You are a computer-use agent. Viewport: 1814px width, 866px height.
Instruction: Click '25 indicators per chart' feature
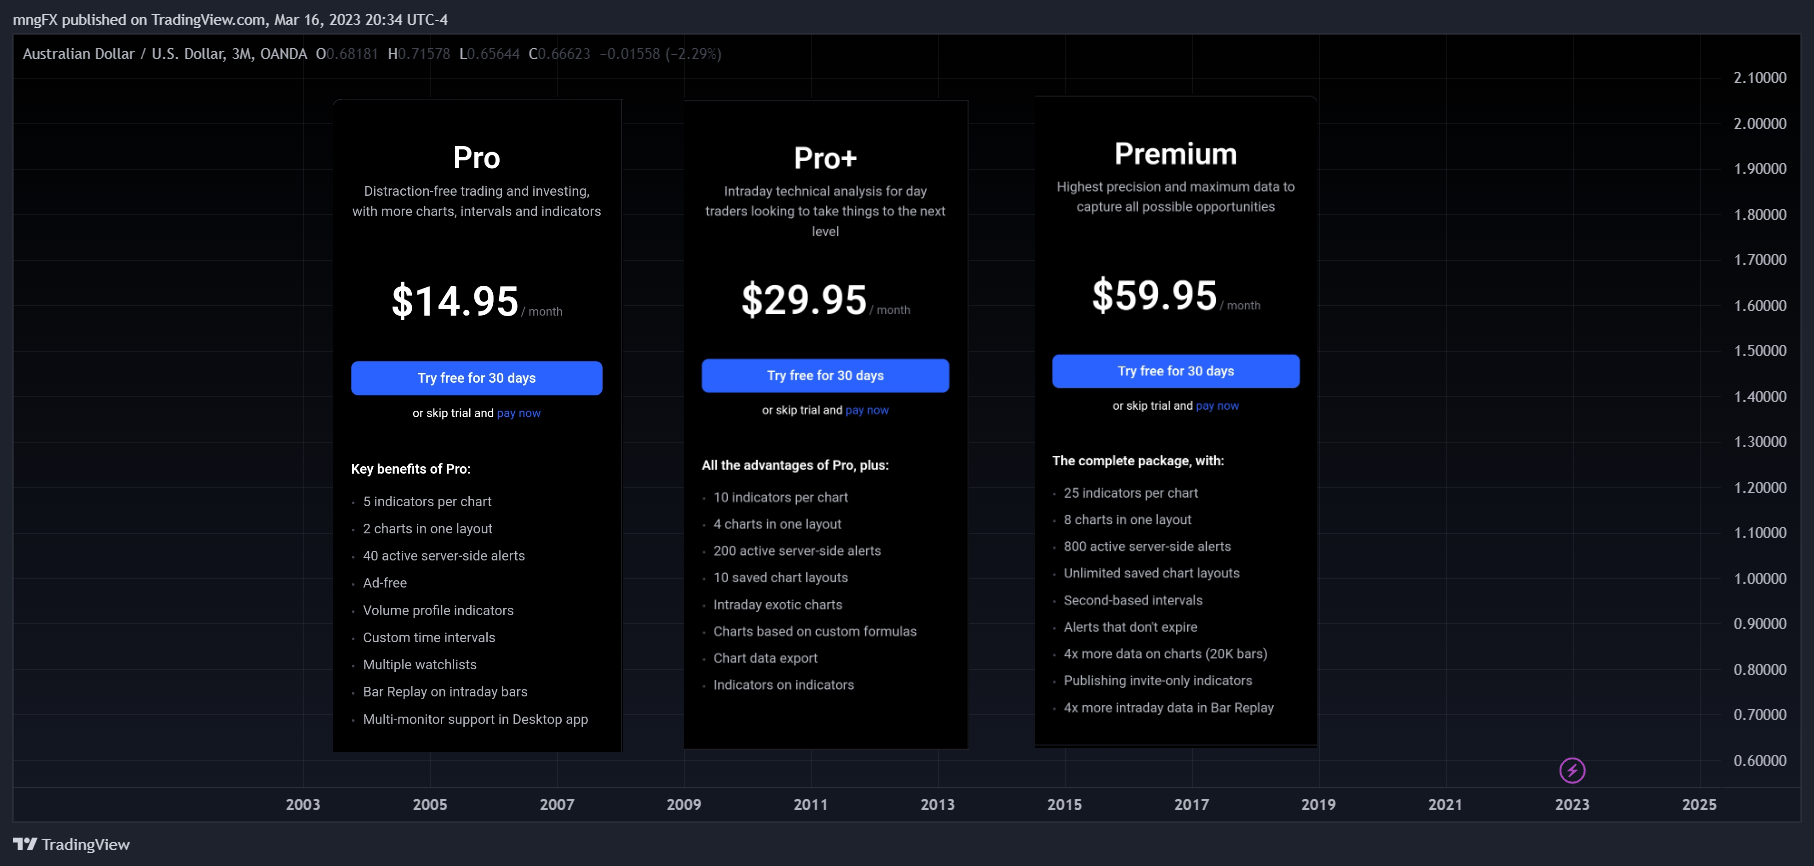coord(1131,493)
